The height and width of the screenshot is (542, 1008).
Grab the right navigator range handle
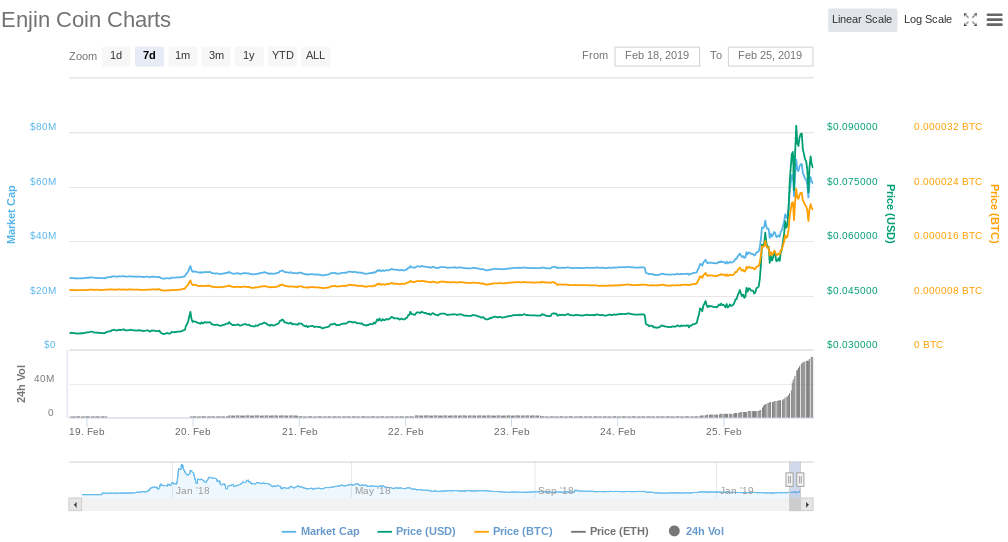coord(800,479)
